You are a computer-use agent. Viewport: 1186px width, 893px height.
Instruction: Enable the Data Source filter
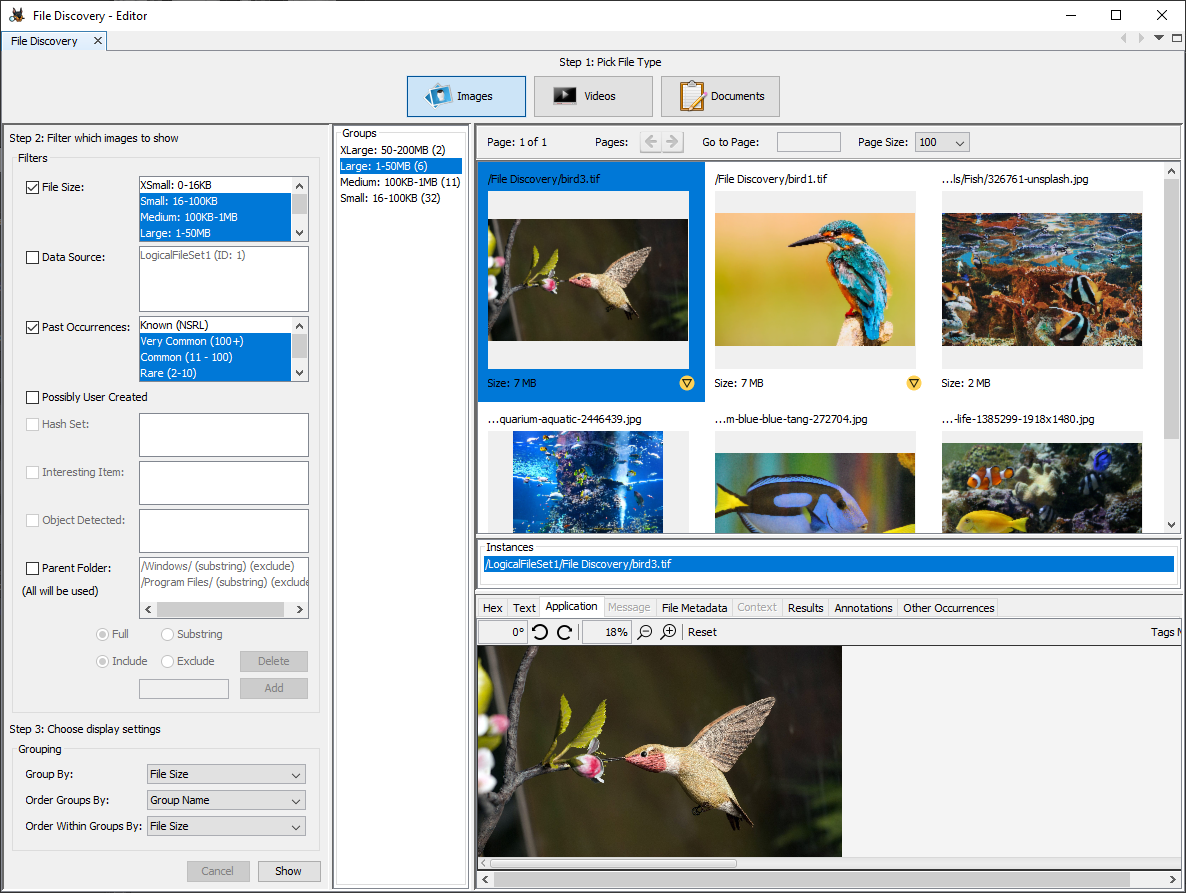33,257
